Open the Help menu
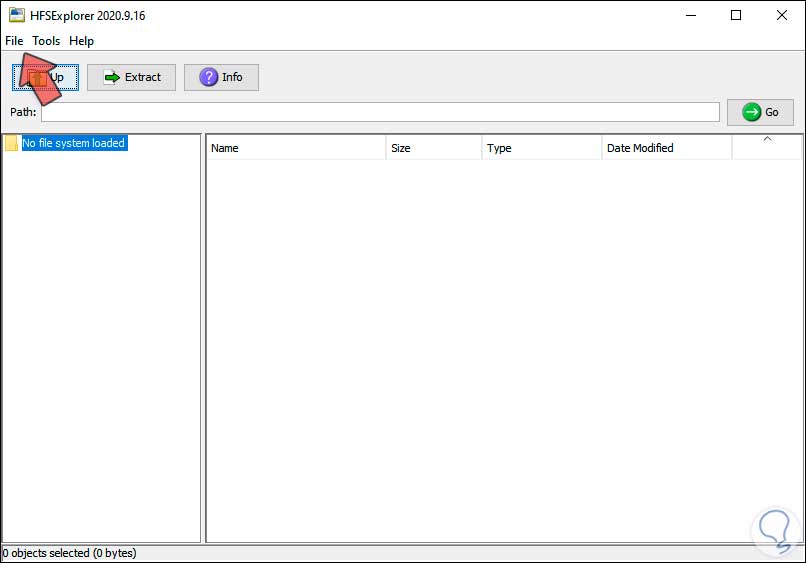Image resolution: width=806 pixels, height=563 pixels. pos(81,41)
